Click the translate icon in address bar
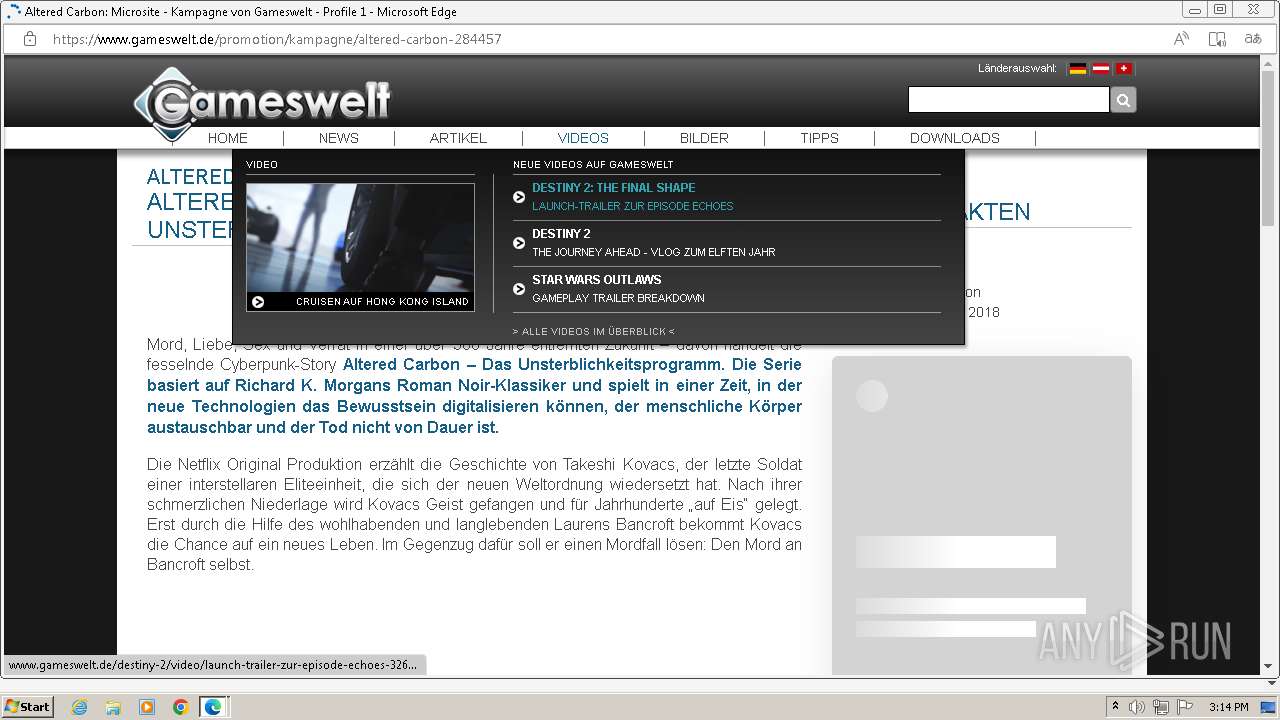 point(1252,39)
